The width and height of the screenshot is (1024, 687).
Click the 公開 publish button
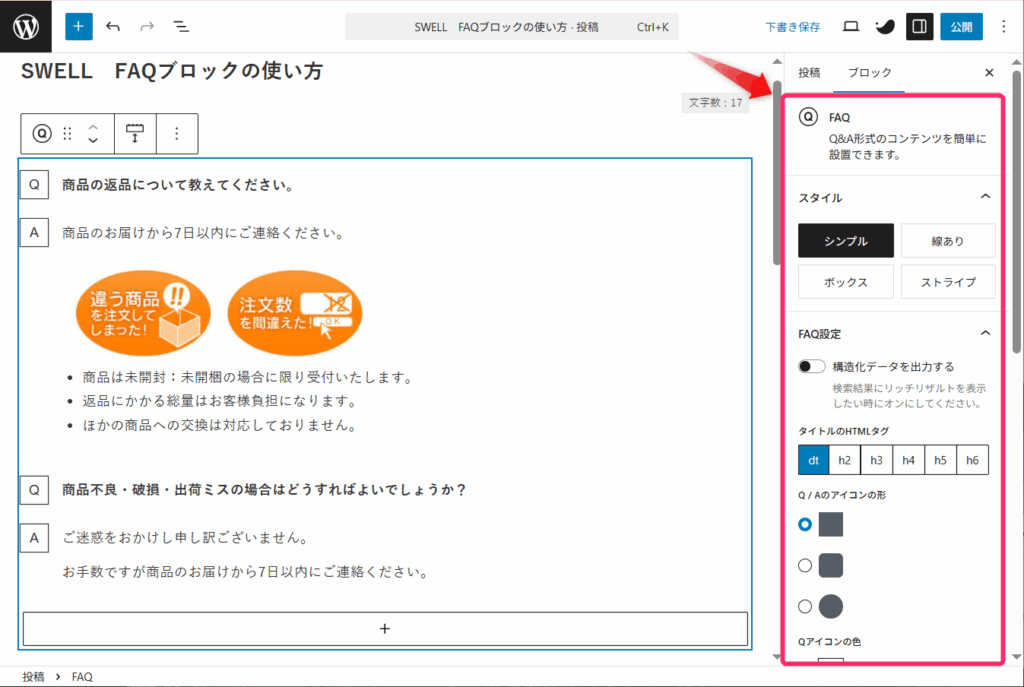click(x=961, y=27)
